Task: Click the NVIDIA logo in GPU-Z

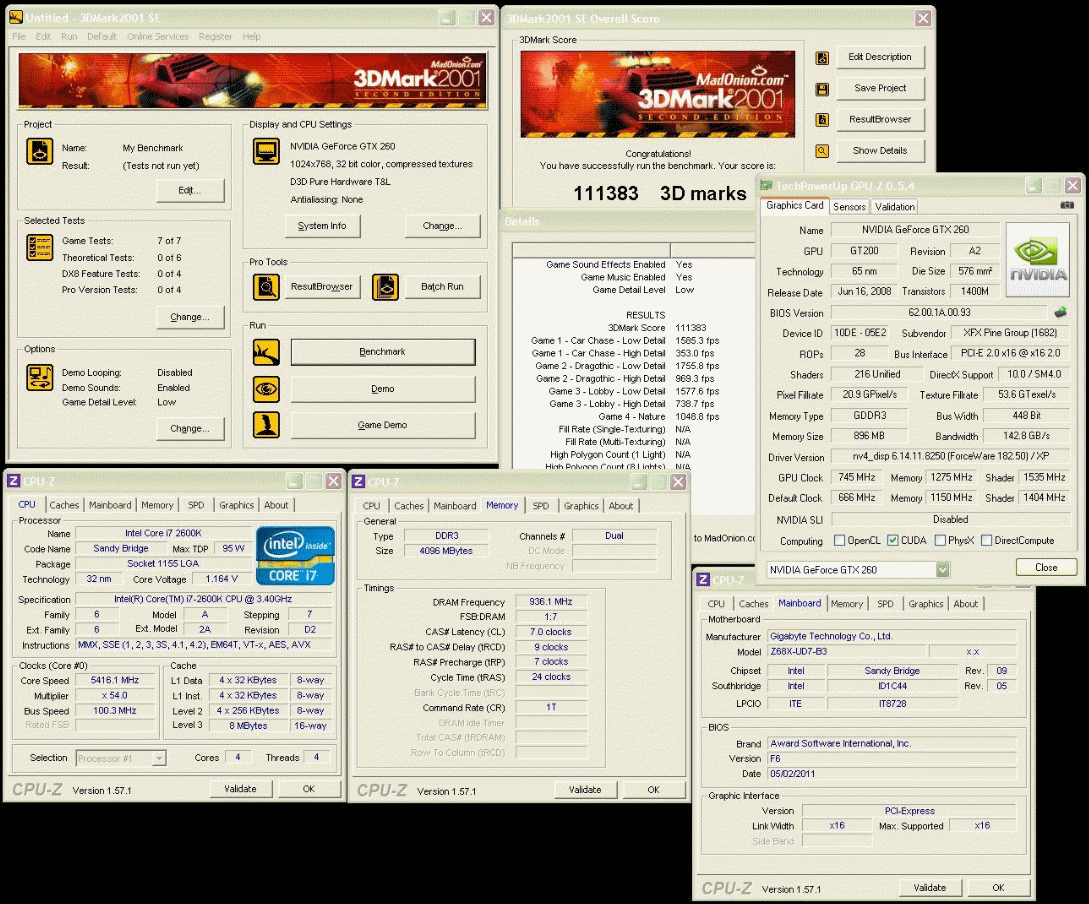Action: 1038,260
